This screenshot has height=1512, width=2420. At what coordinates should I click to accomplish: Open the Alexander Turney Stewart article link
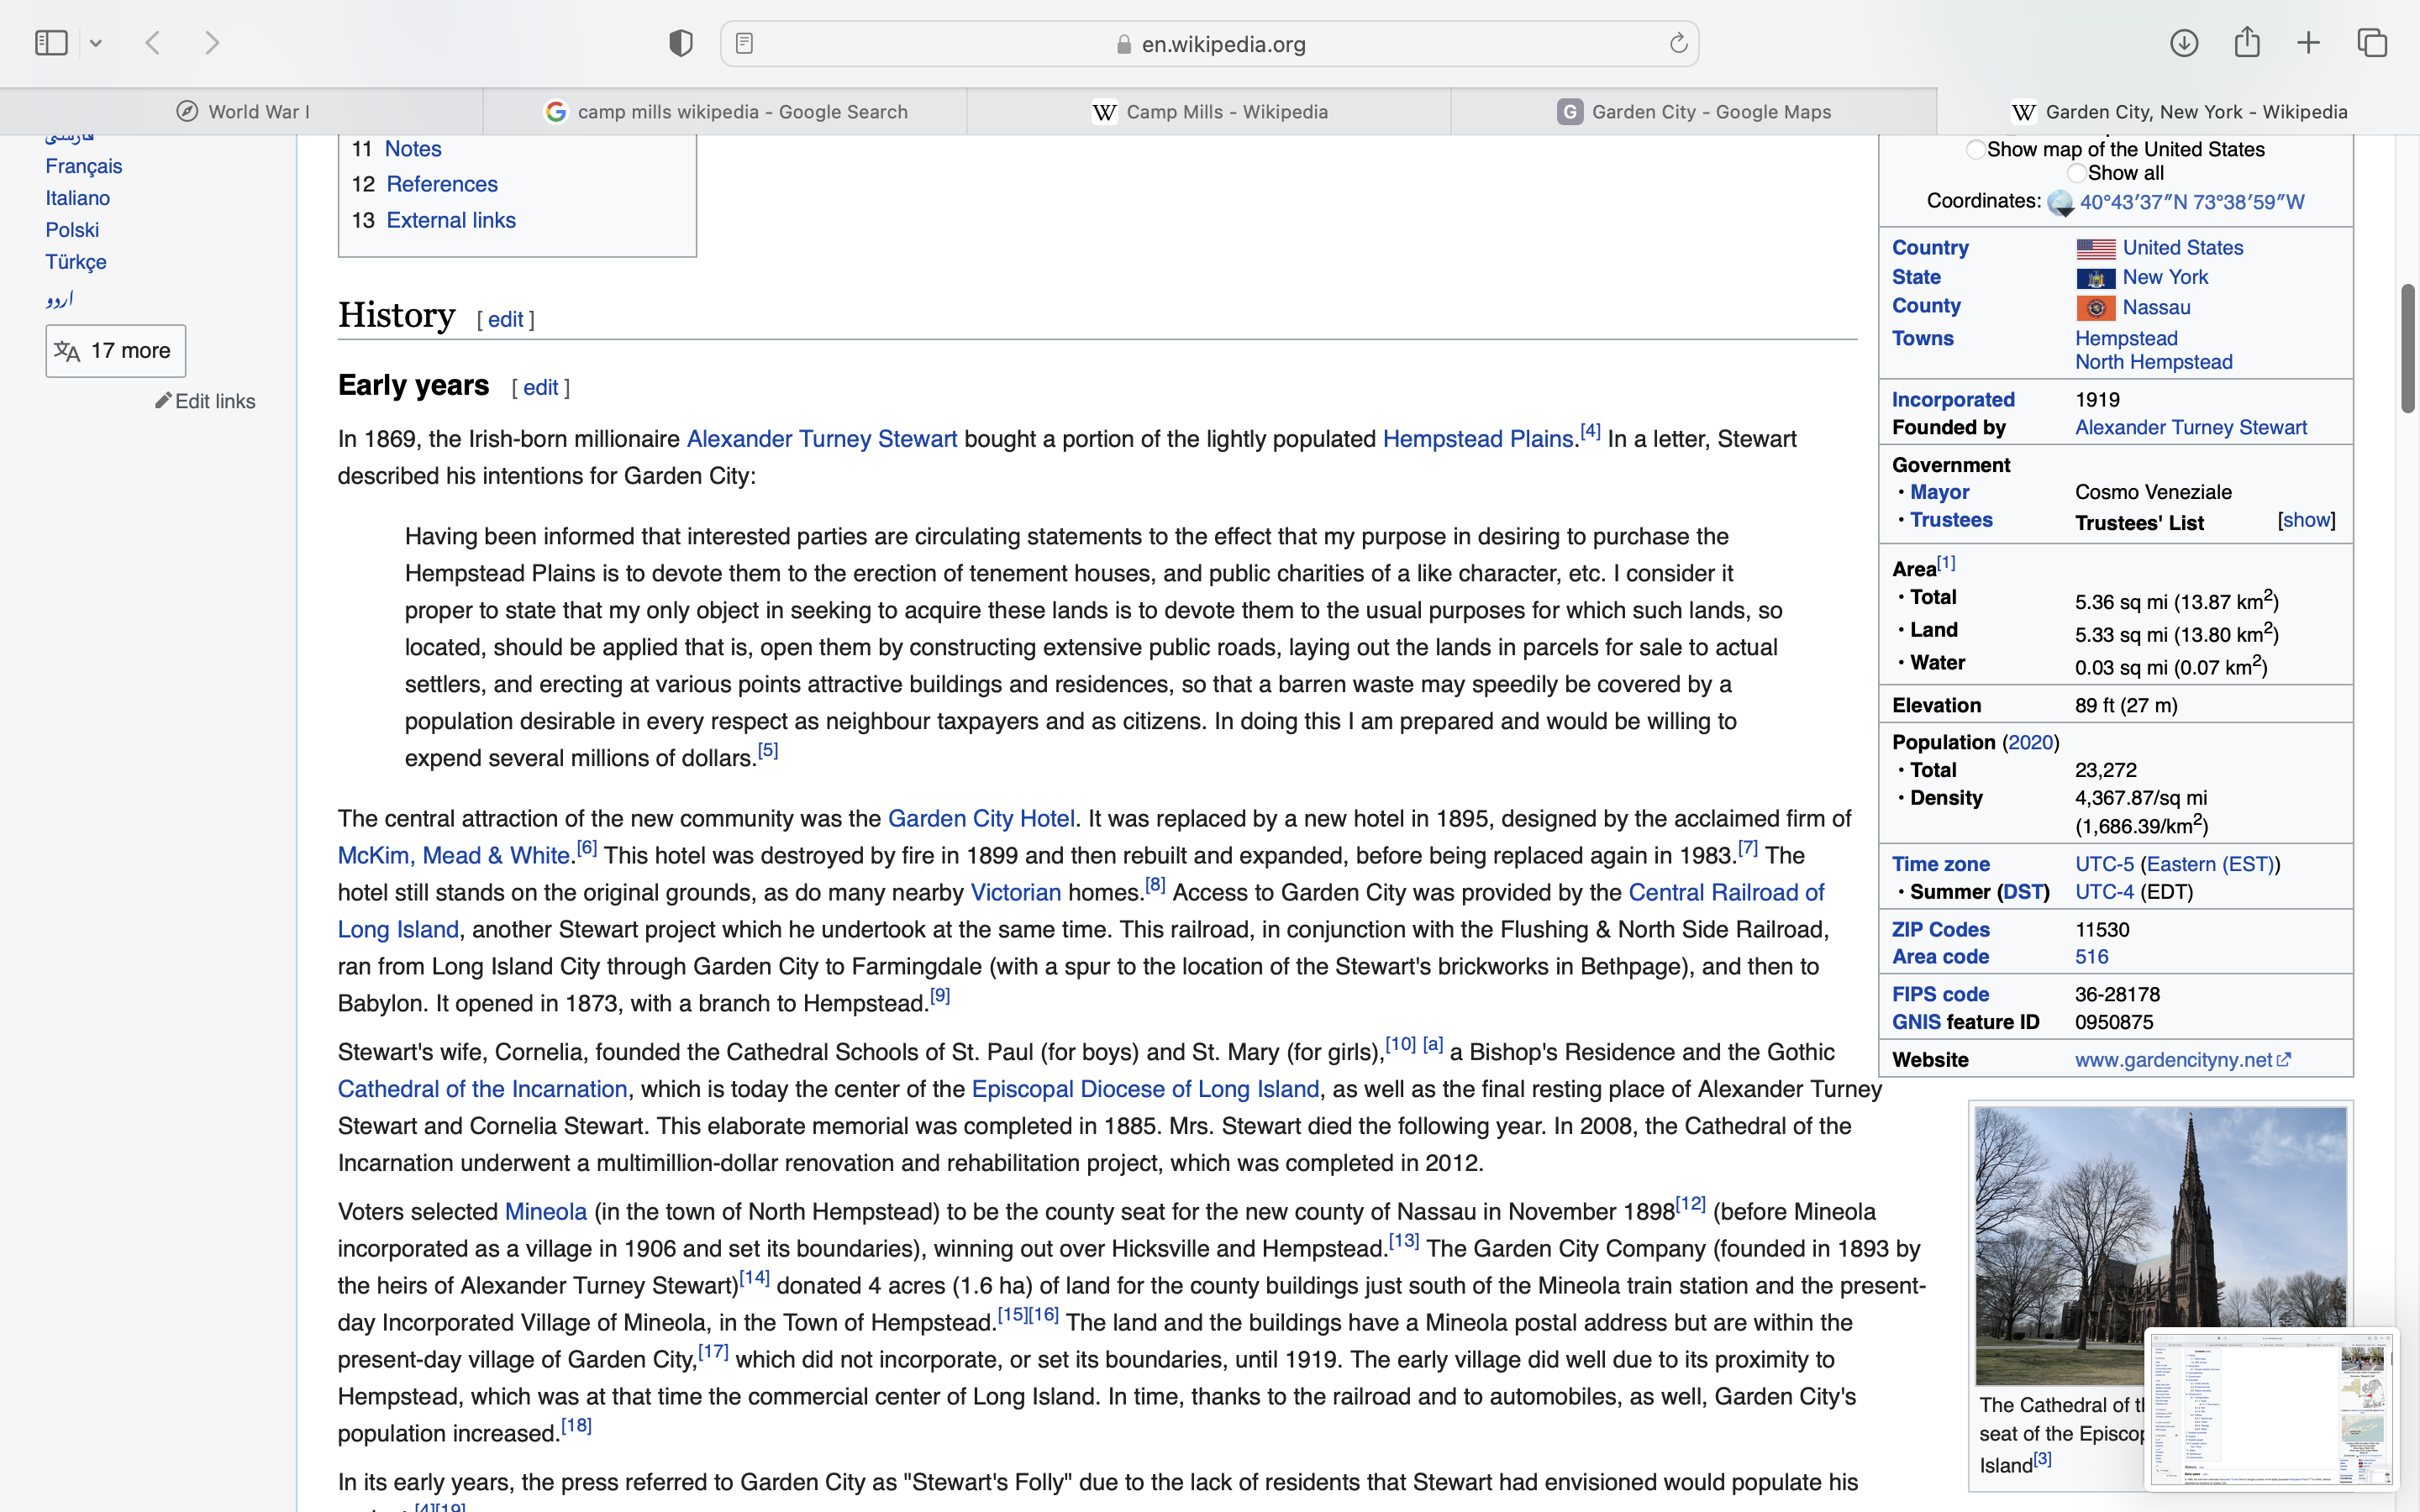click(x=821, y=439)
